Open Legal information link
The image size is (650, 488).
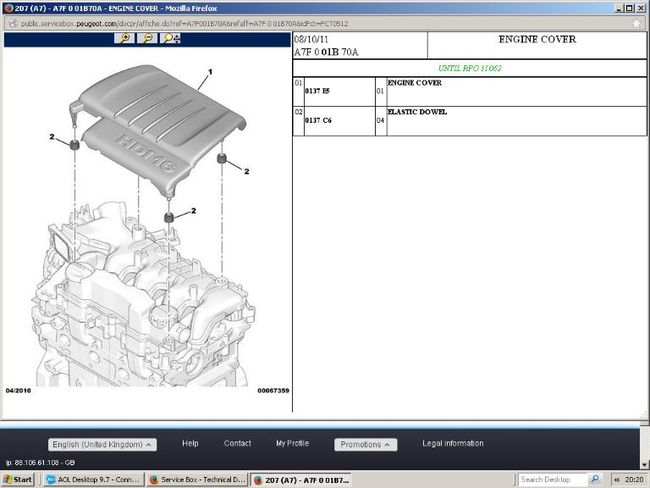453,443
